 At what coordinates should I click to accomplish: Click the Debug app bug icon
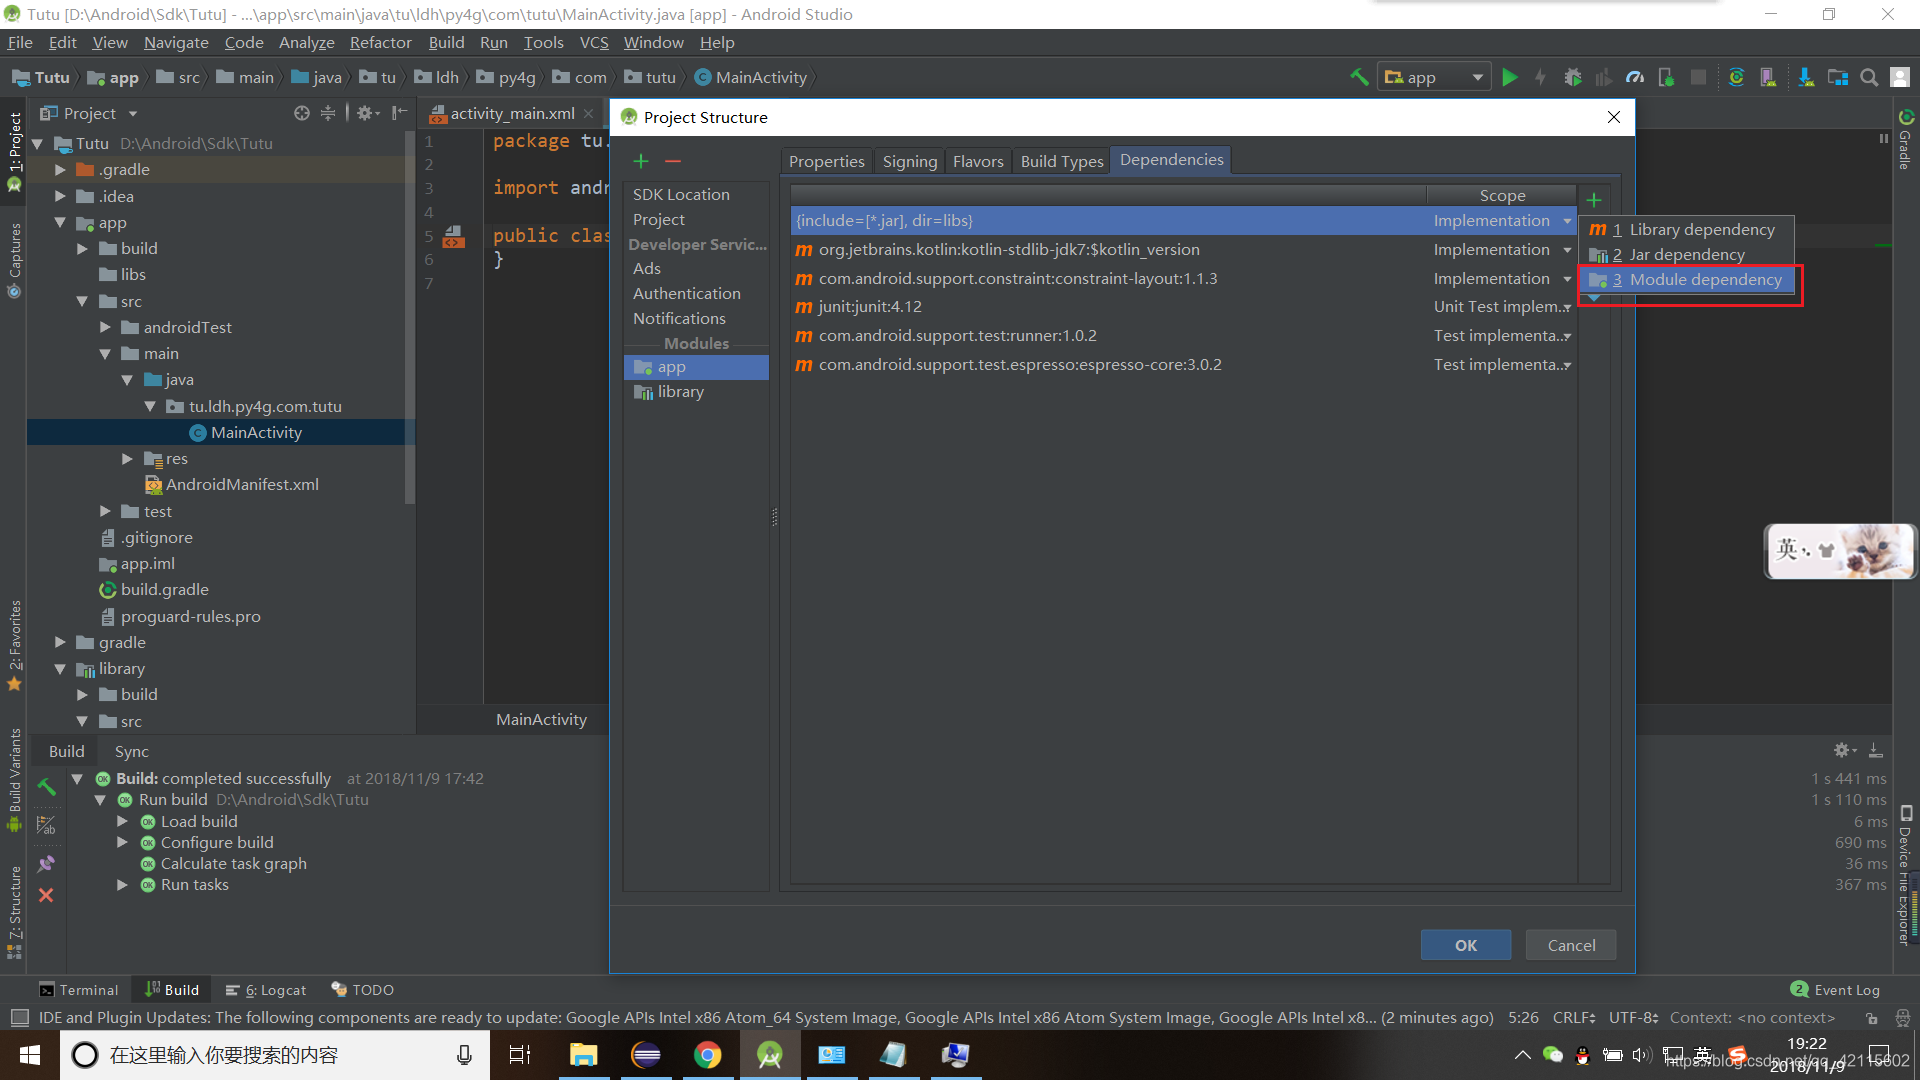pyautogui.click(x=1573, y=77)
